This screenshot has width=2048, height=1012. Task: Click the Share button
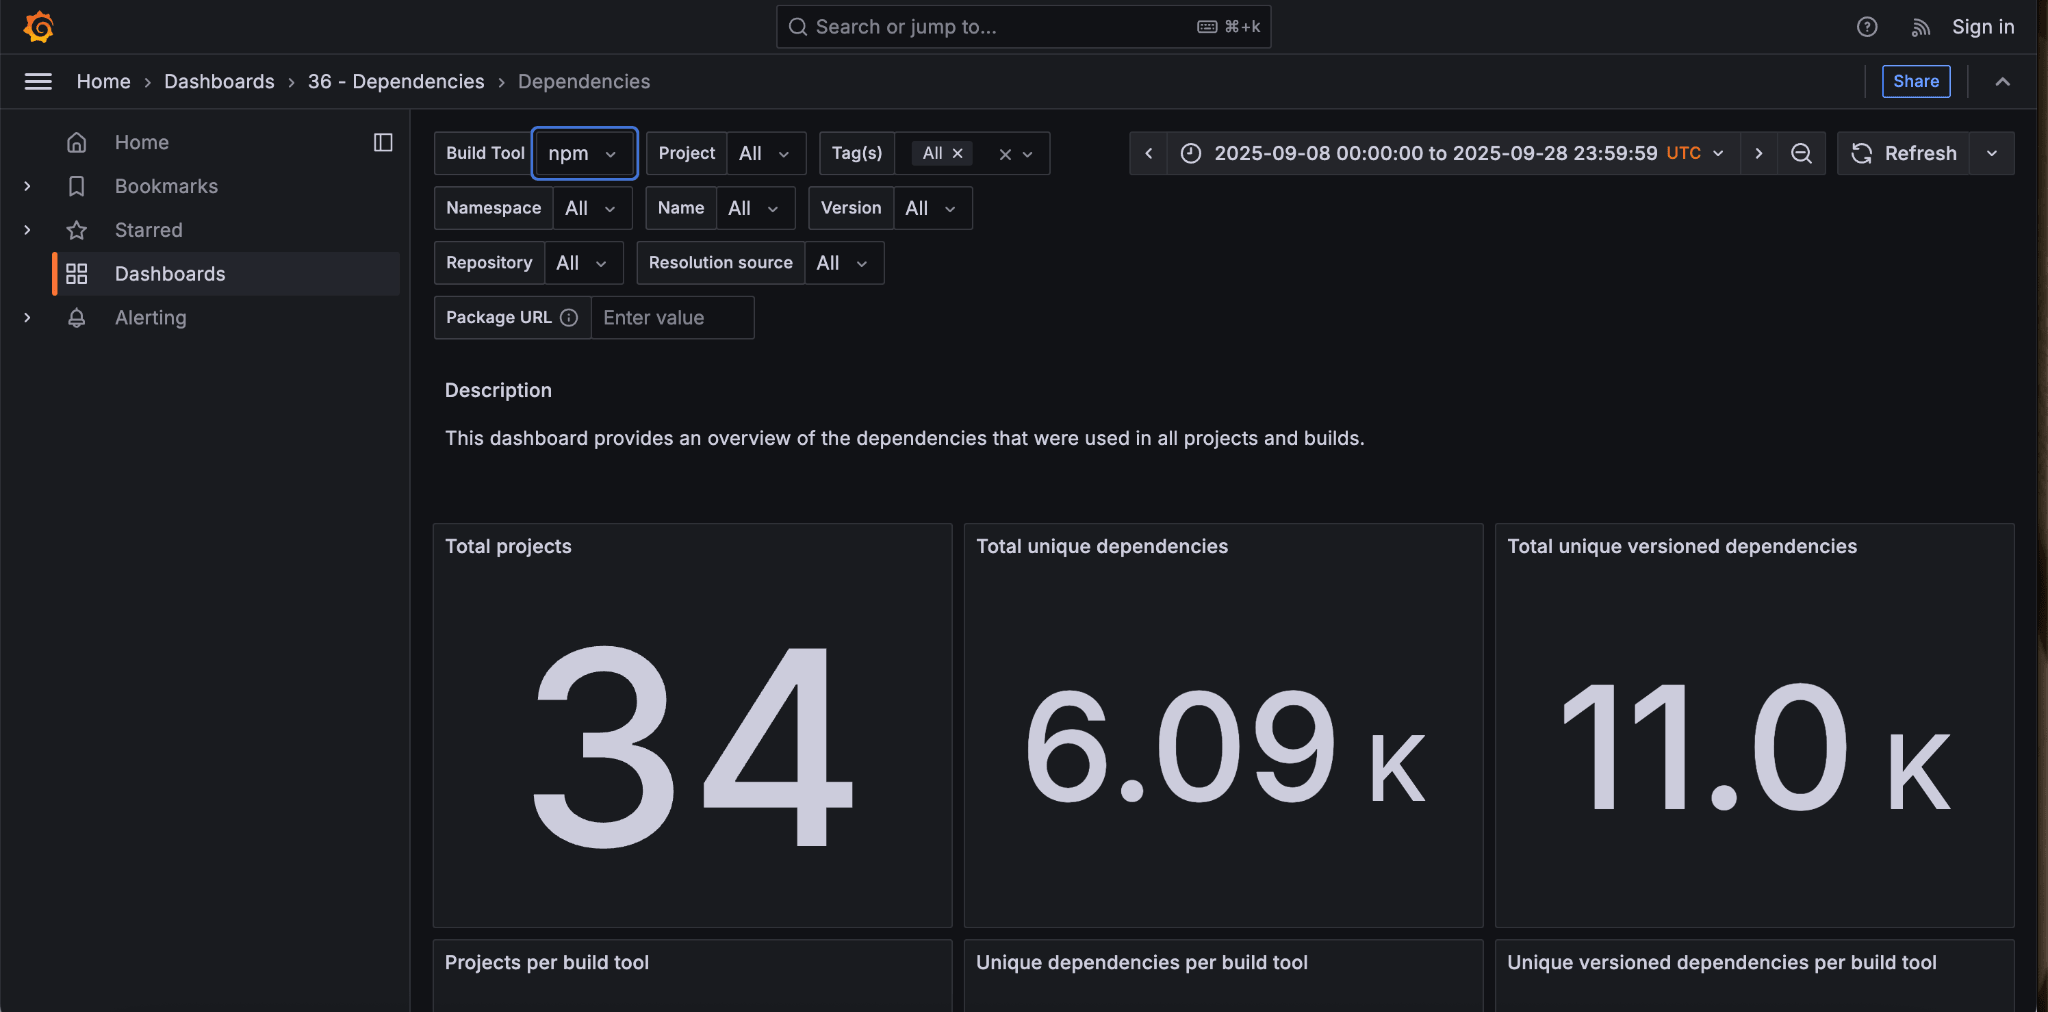click(1915, 82)
